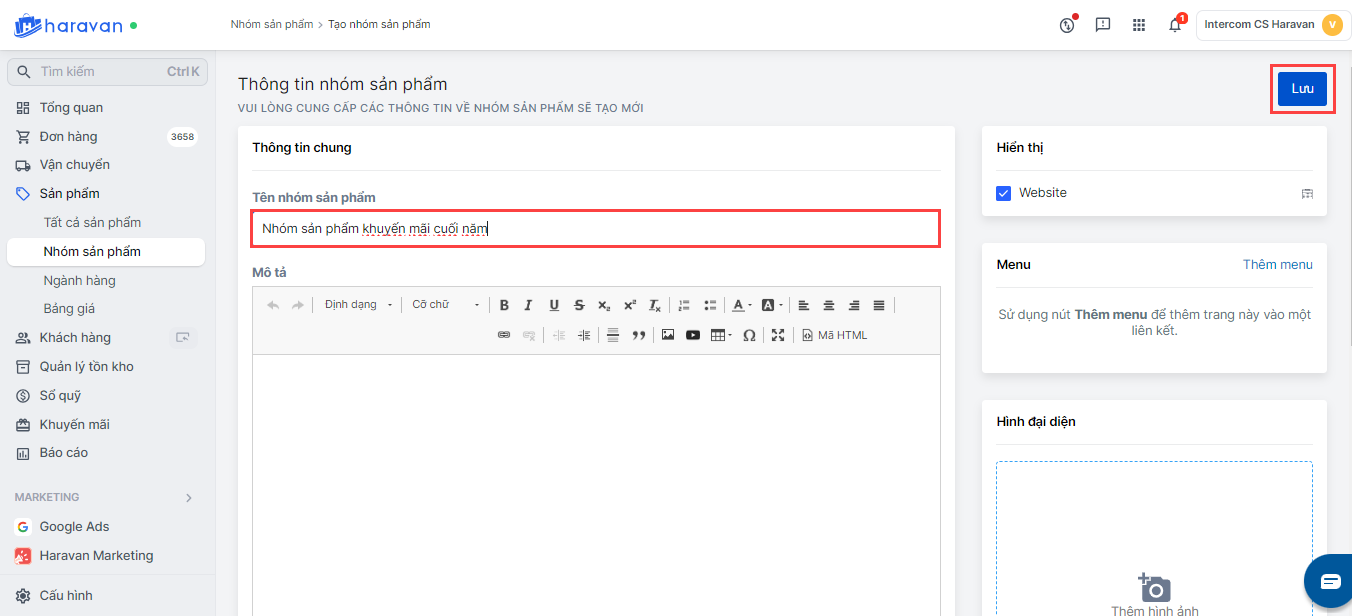
Task: Toggle italic formatting in the editor
Action: tap(529, 305)
